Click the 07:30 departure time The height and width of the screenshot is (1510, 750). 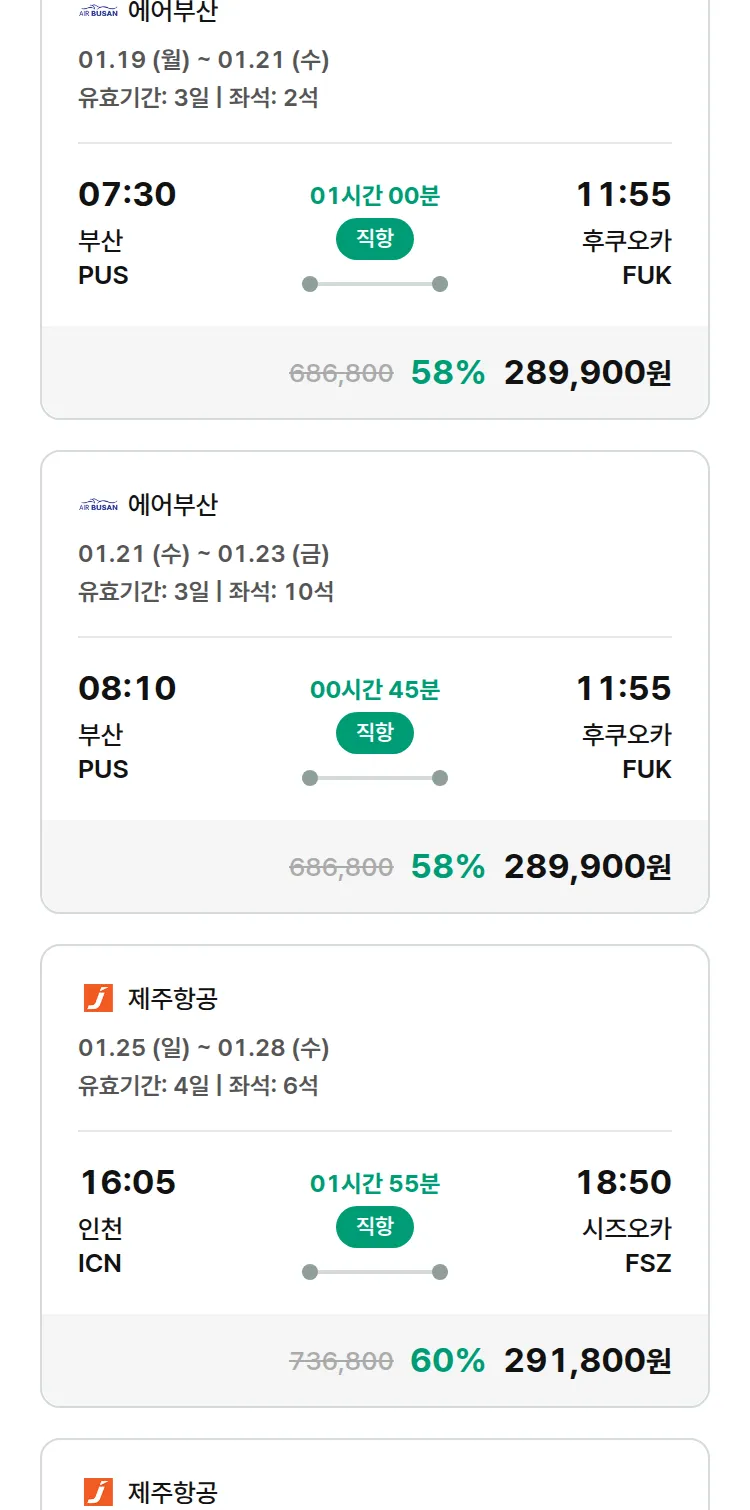click(127, 194)
